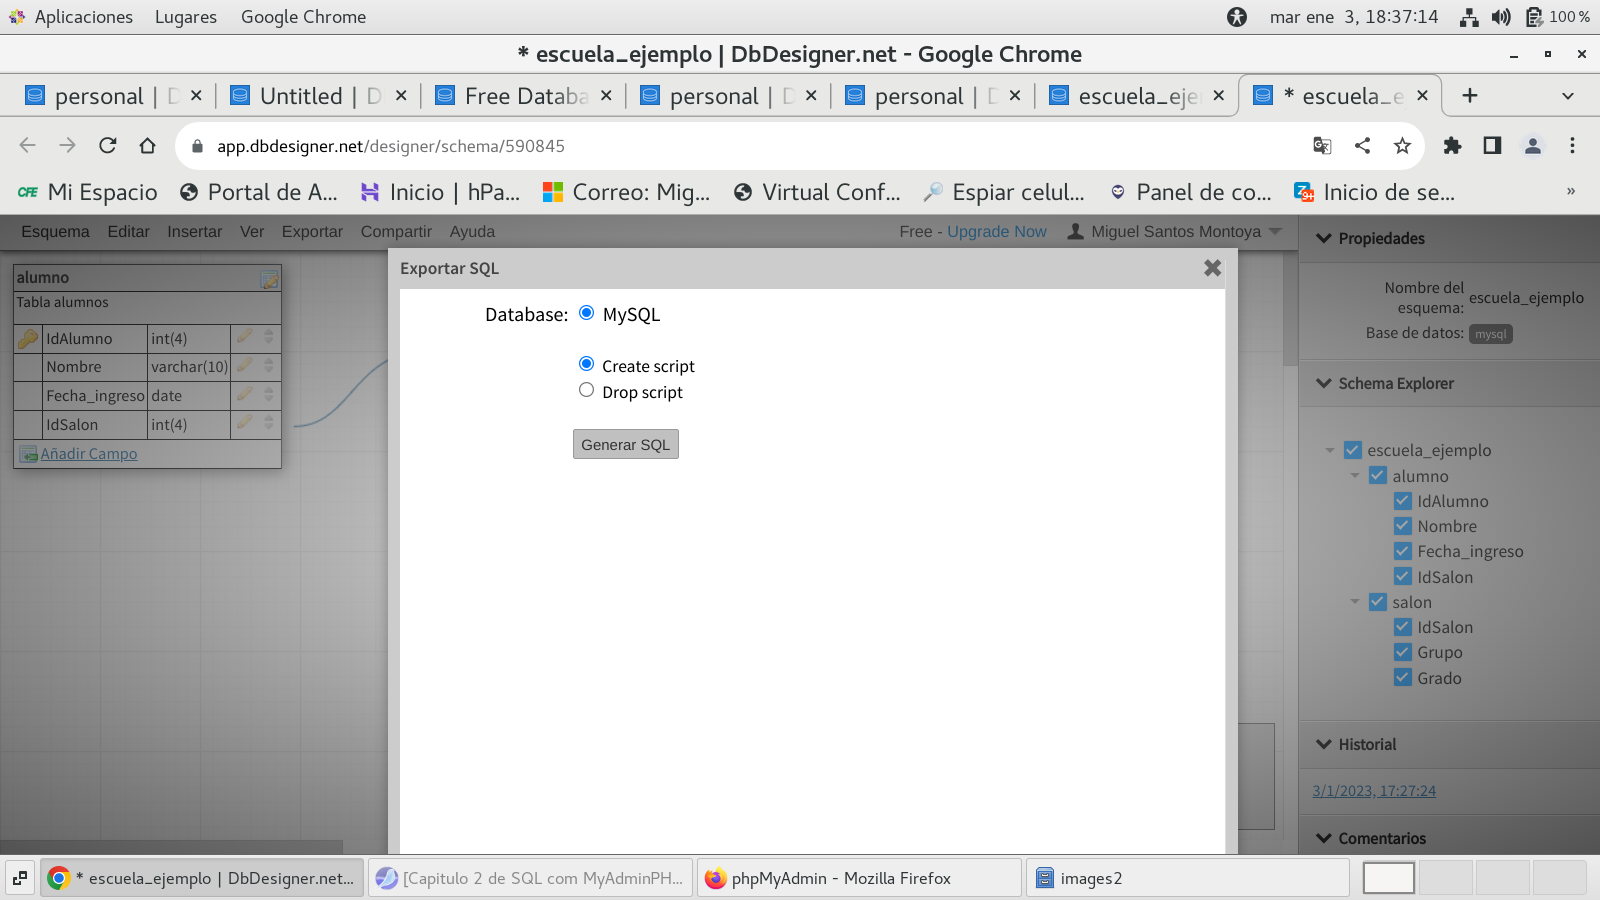Close the Exportar SQL dialog
This screenshot has height=900, width=1600.
click(1212, 268)
